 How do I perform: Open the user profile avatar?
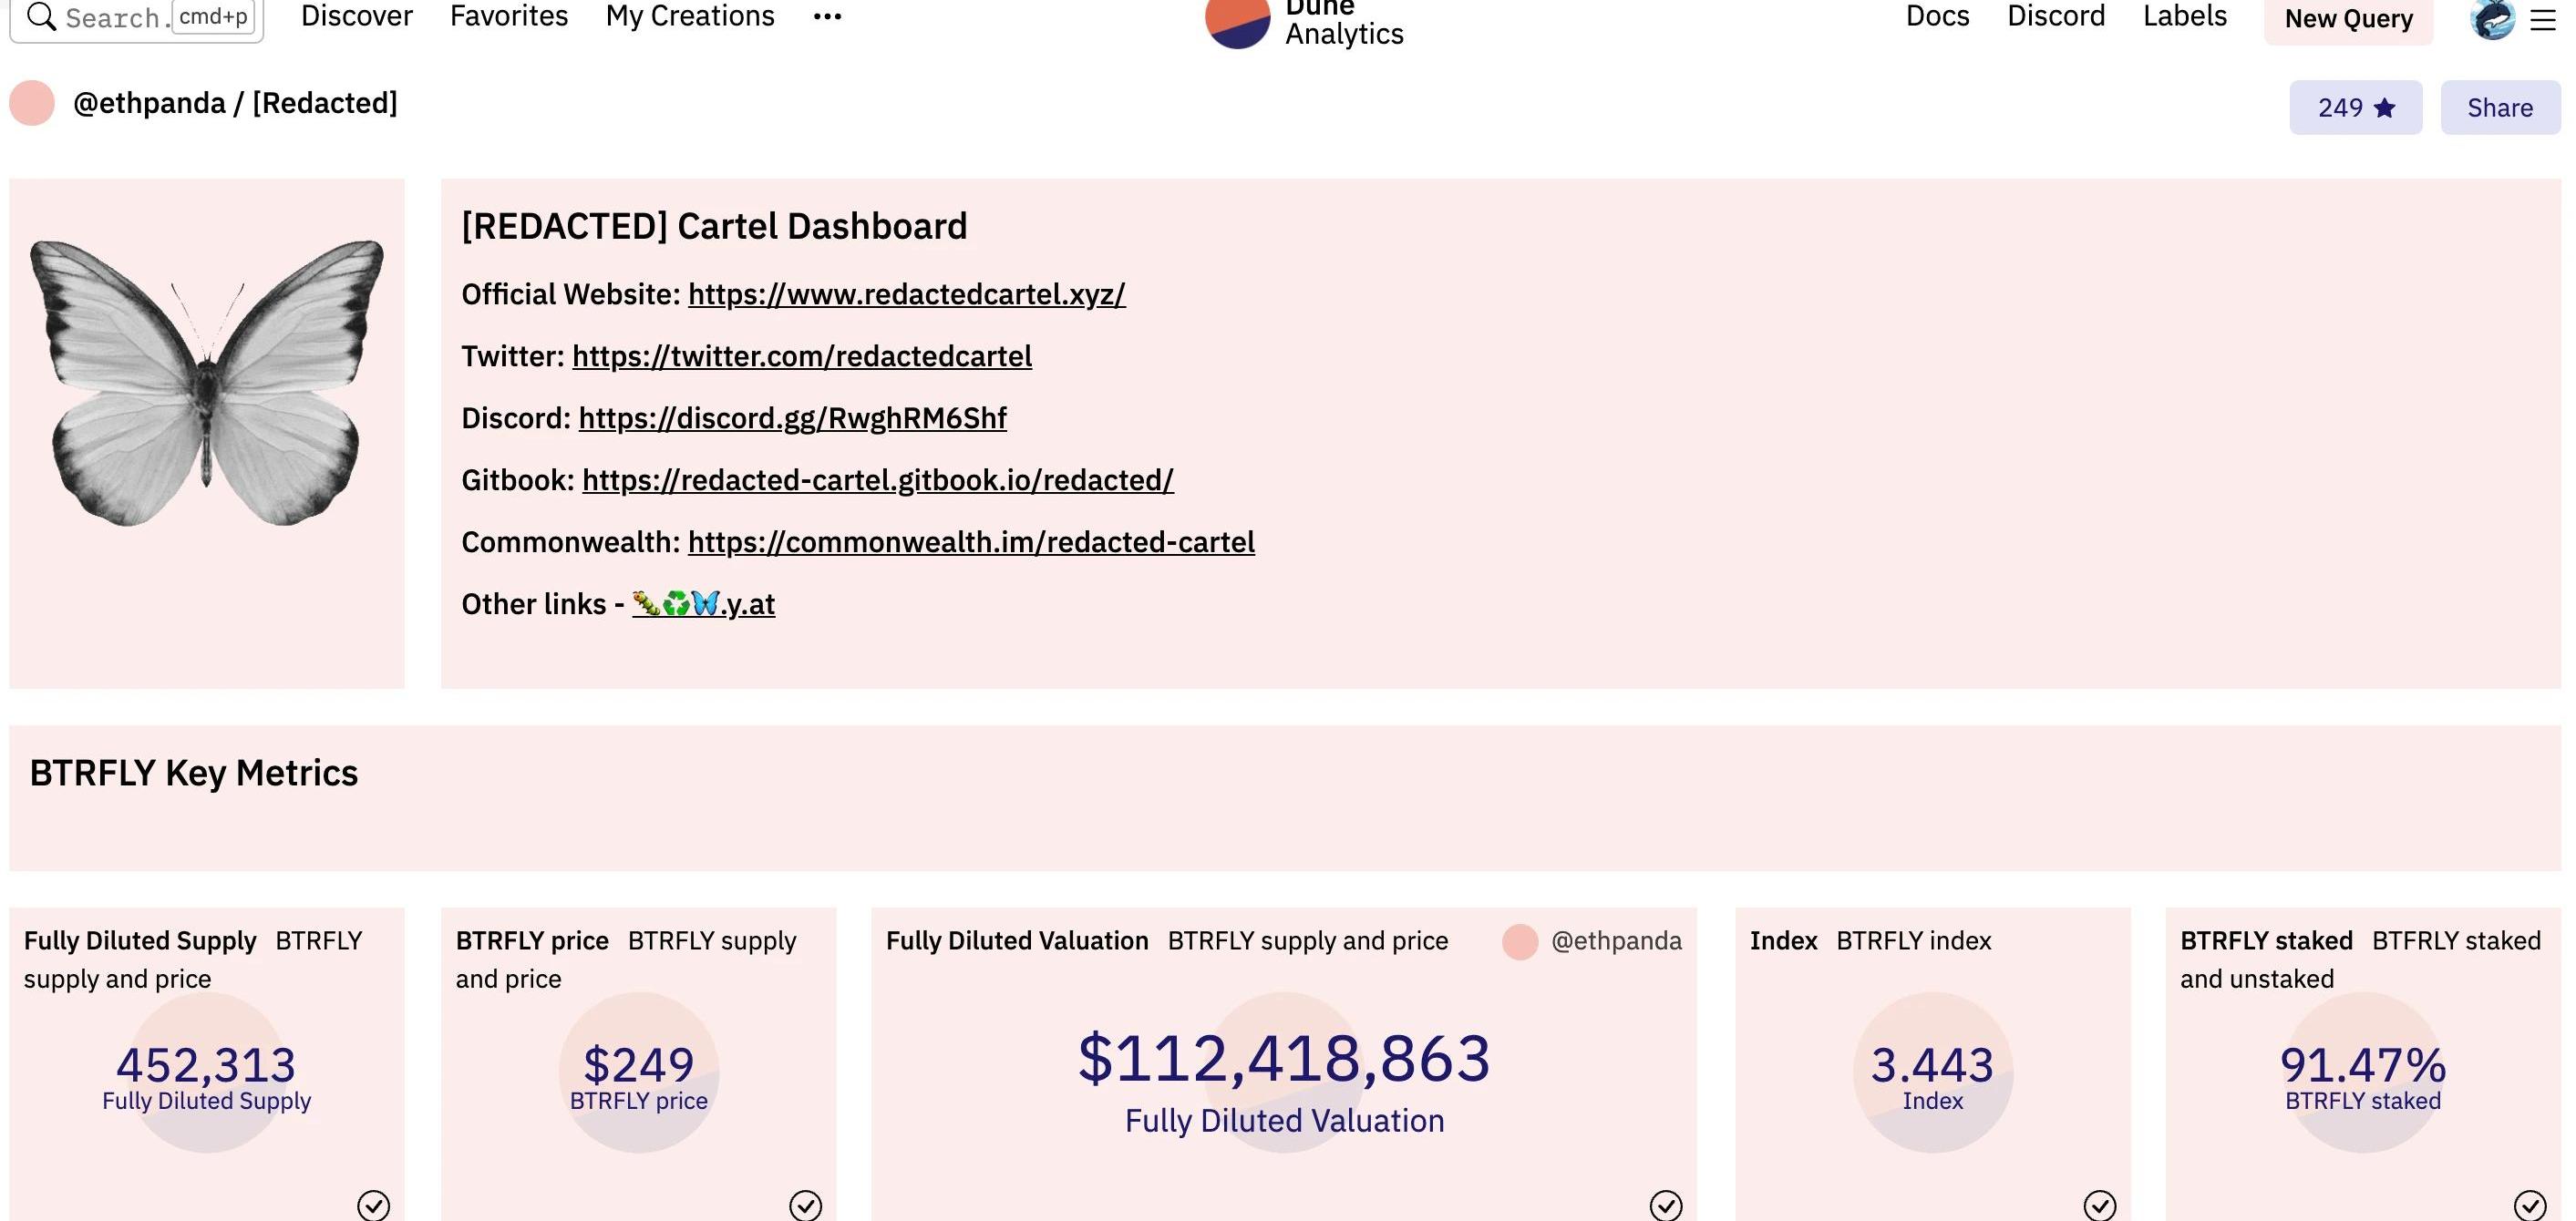click(2492, 19)
